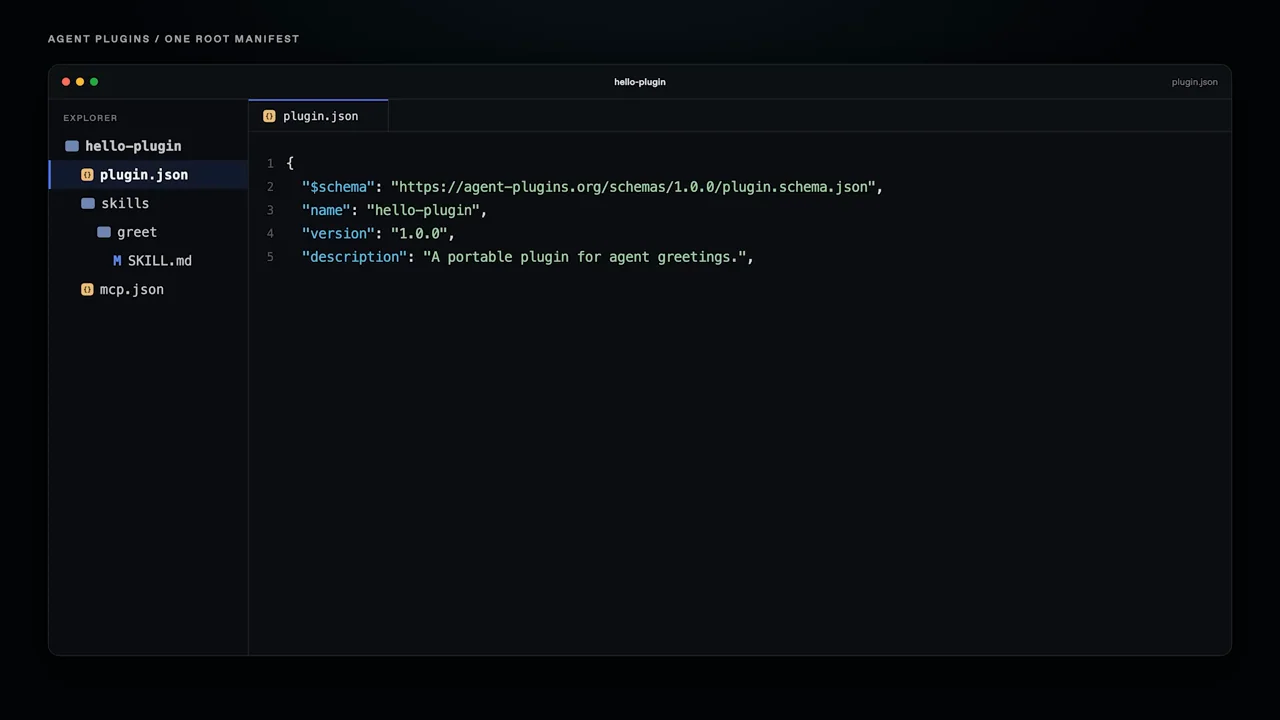Click line number 1 in the gutter
This screenshot has width=1280, height=720.
point(270,163)
